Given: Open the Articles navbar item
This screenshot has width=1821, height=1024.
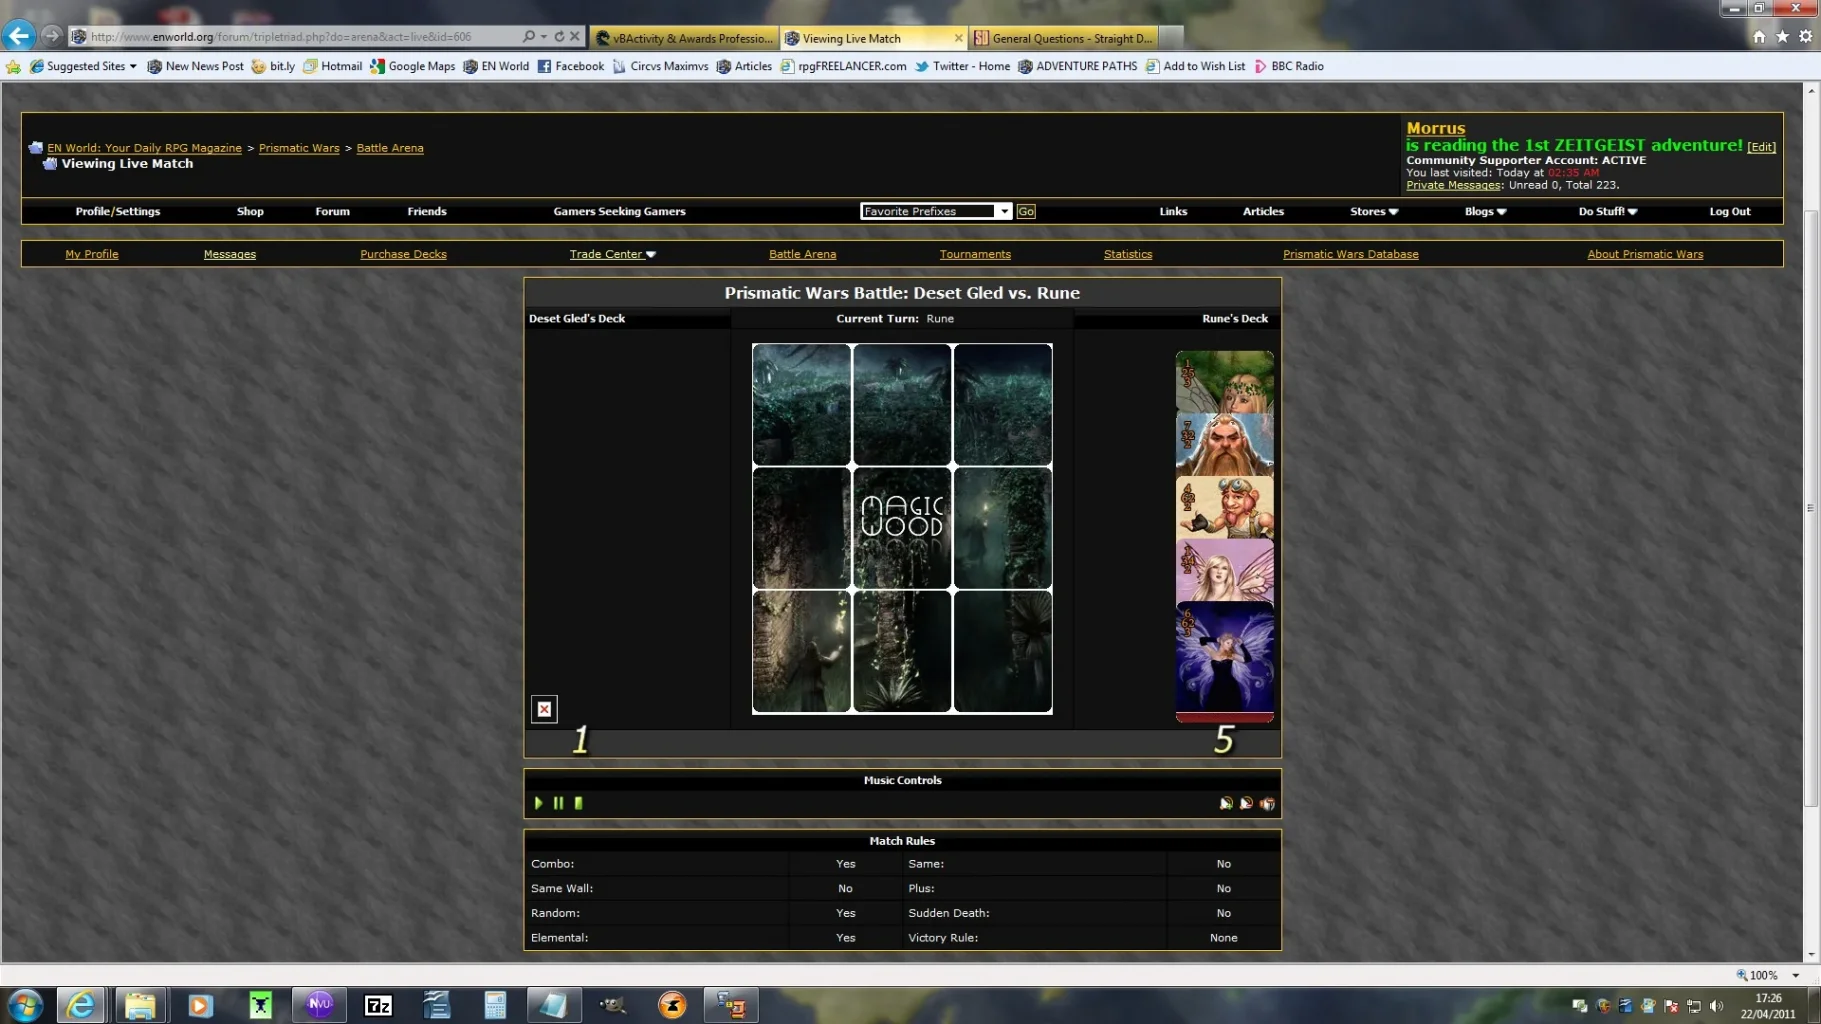Looking at the screenshot, I should coord(1263,211).
